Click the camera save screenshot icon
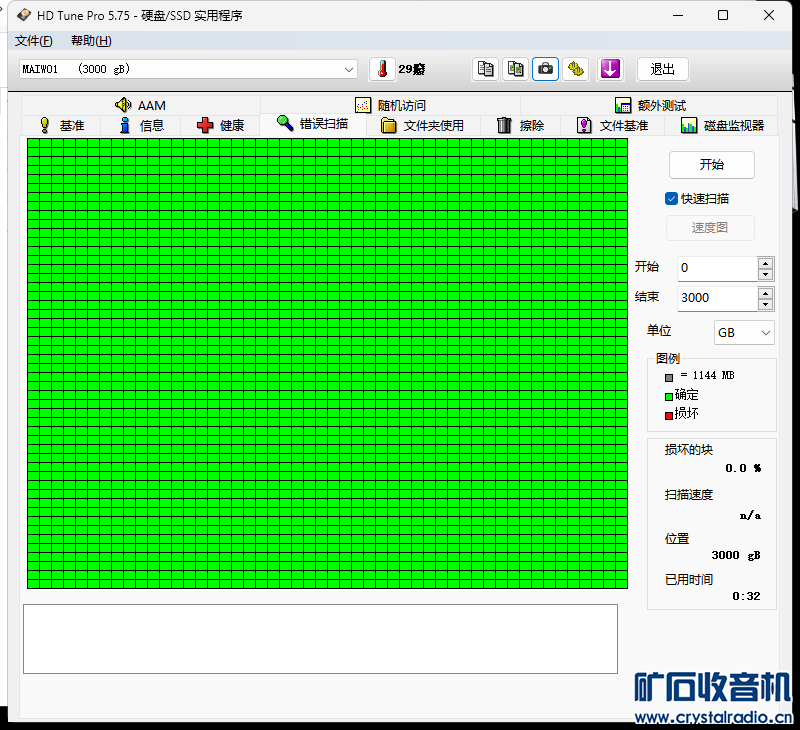The width and height of the screenshot is (800, 730). point(545,69)
